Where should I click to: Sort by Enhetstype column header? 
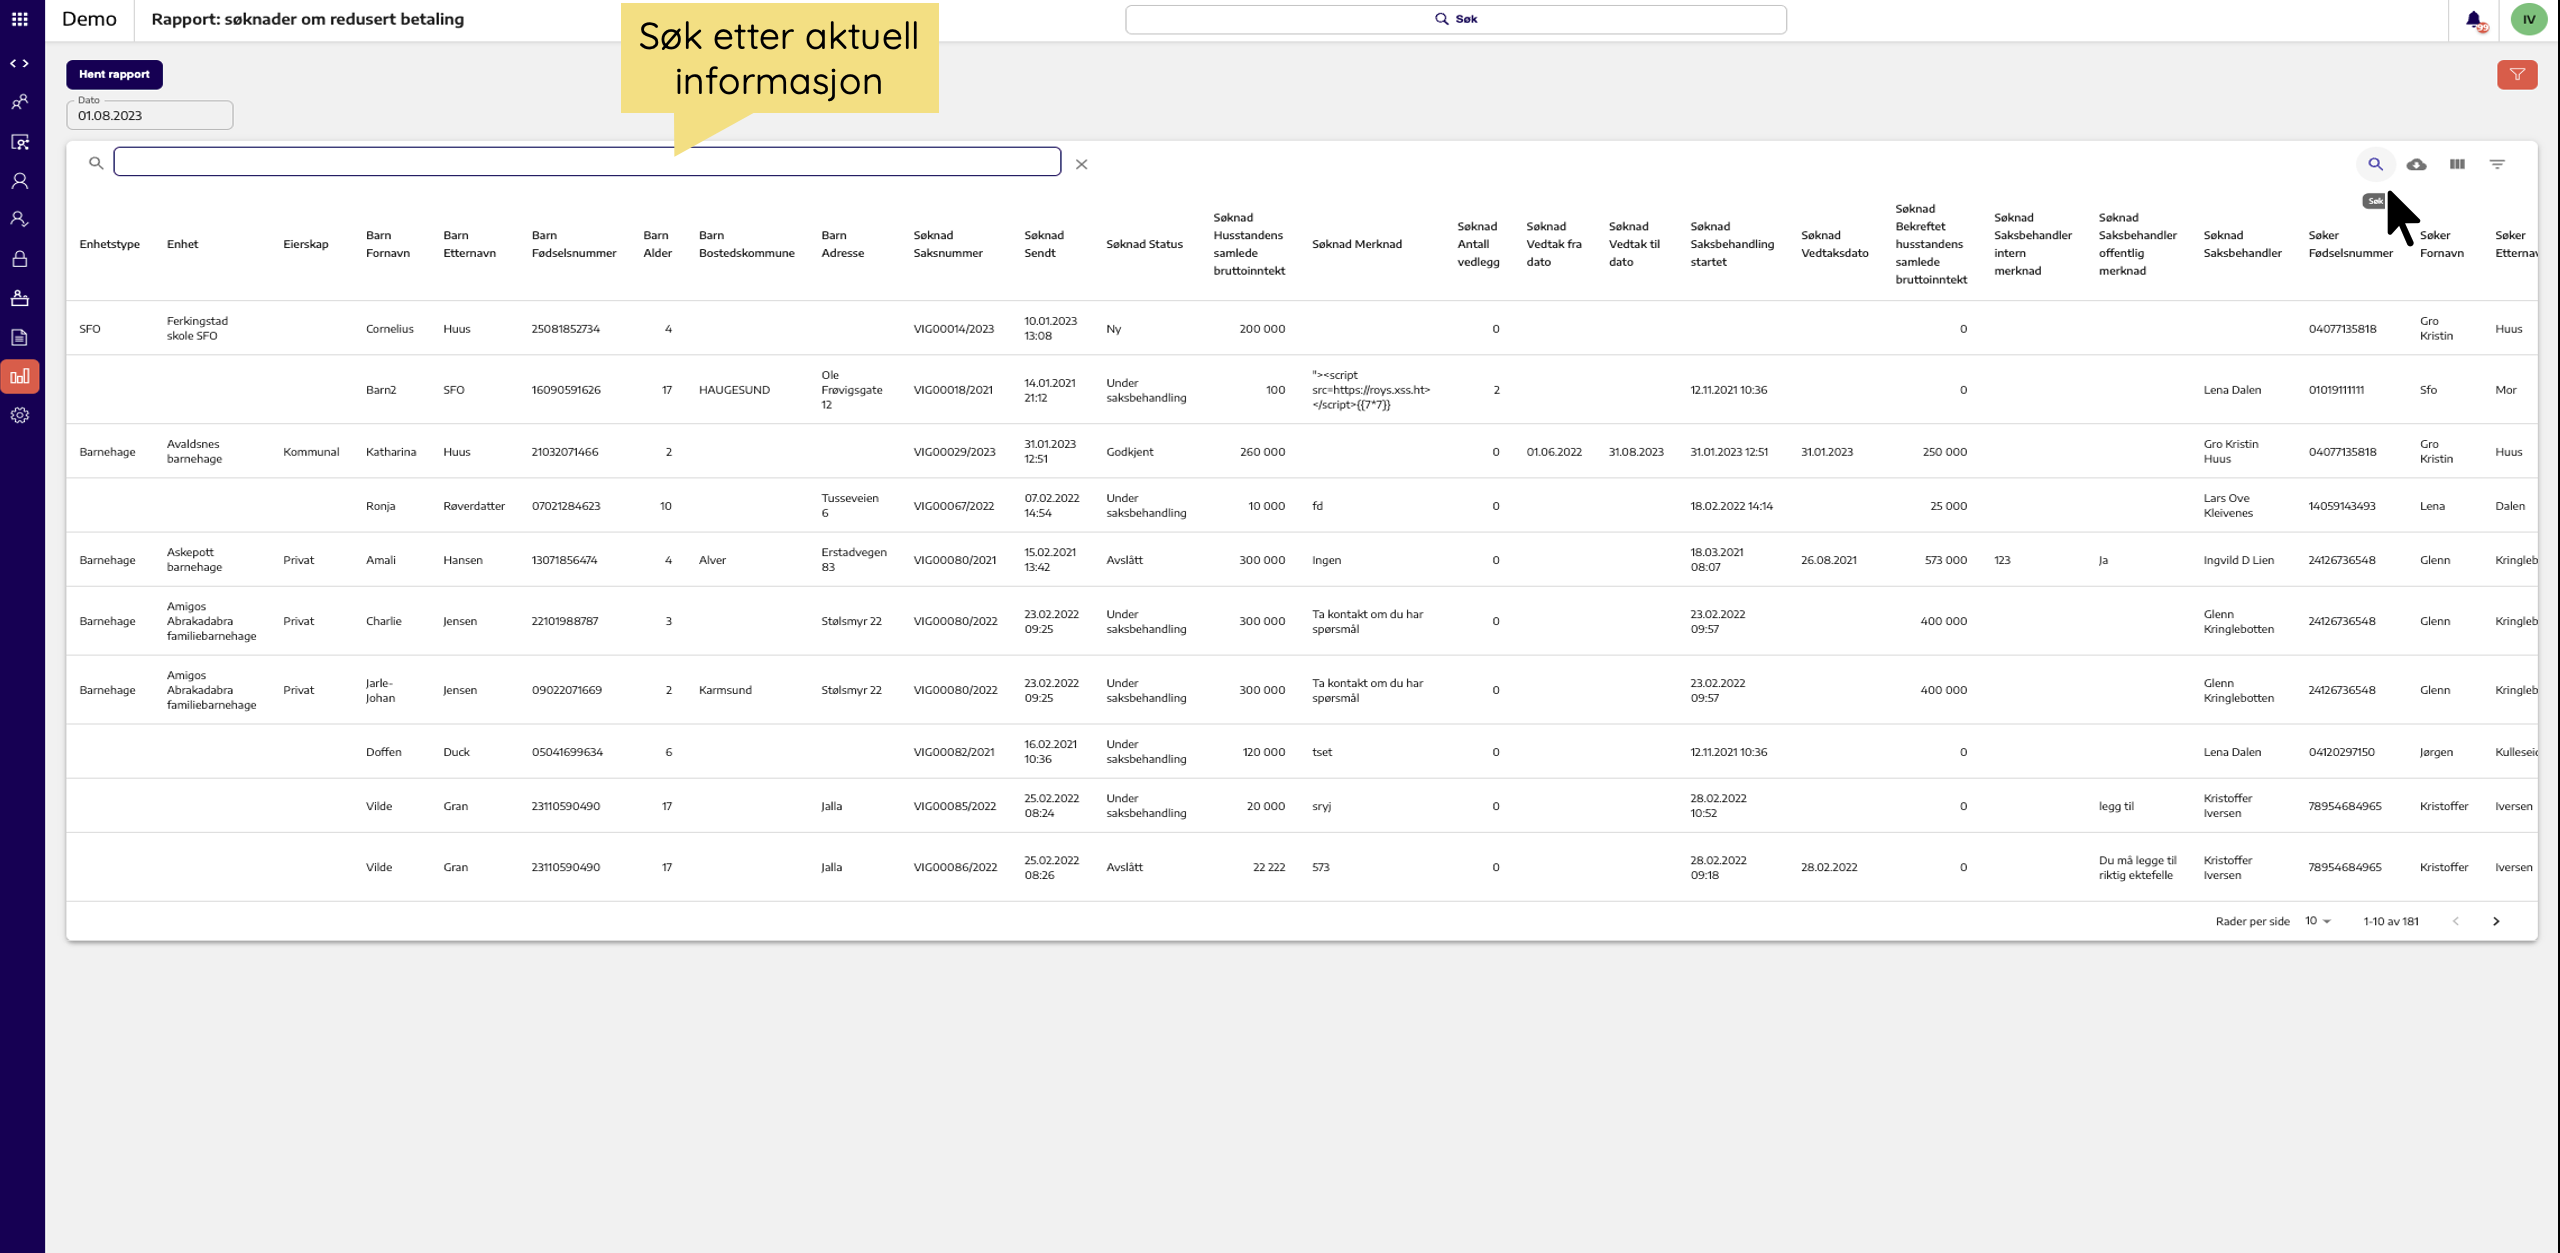pyautogui.click(x=110, y=244)
